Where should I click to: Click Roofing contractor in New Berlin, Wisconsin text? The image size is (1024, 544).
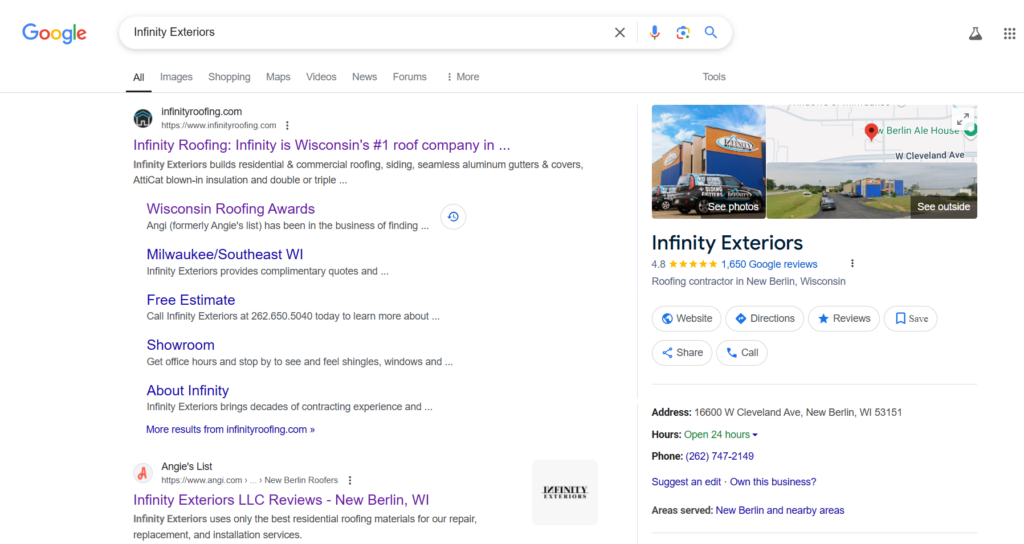click(748, 281)
